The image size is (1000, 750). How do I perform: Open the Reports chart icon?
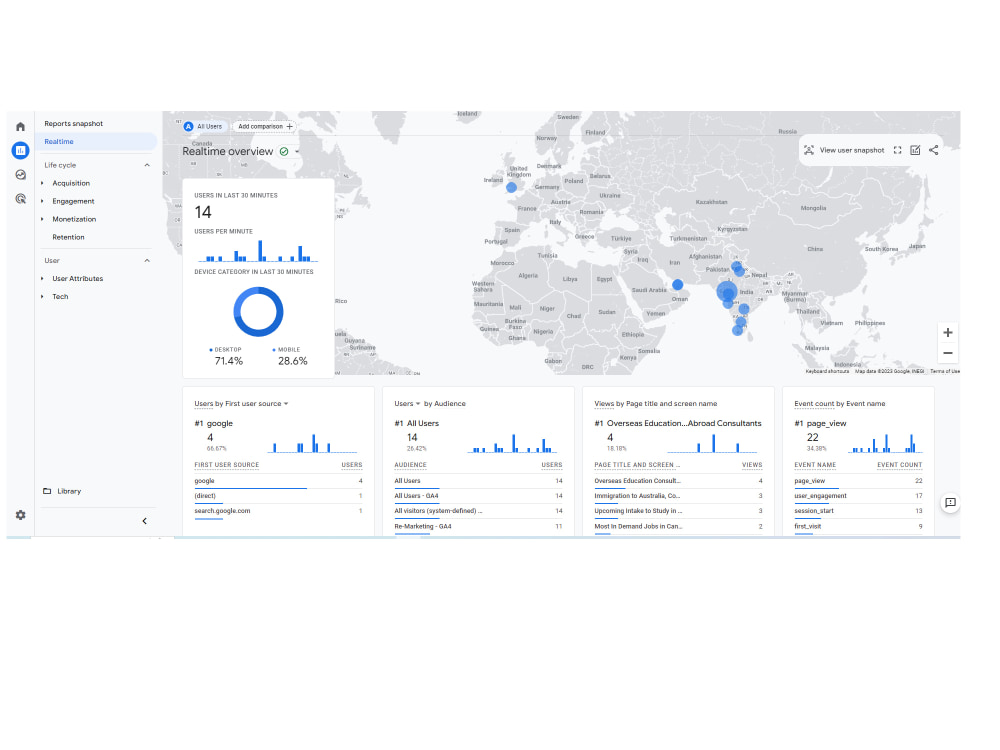tap(20, 151)
